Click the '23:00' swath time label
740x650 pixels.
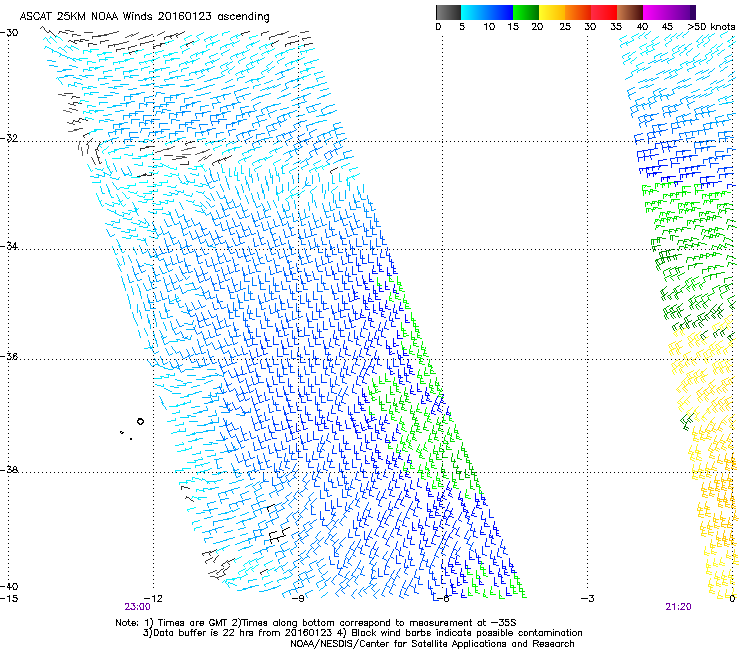137,607
